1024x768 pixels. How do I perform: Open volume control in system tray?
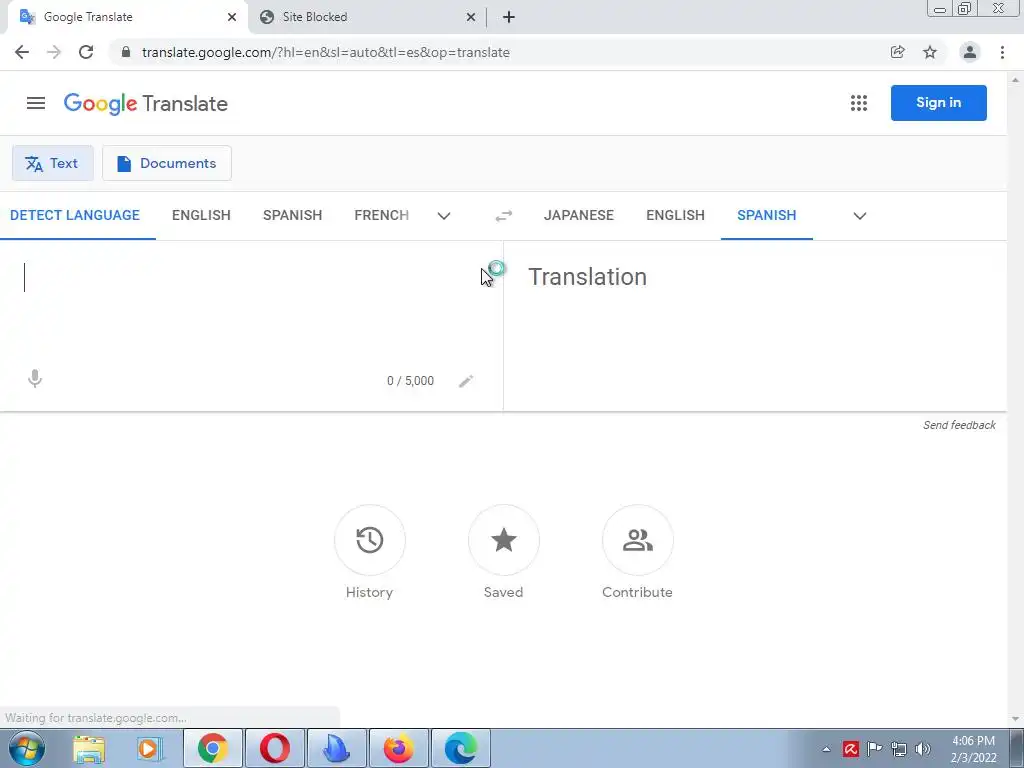pos(922,749)
